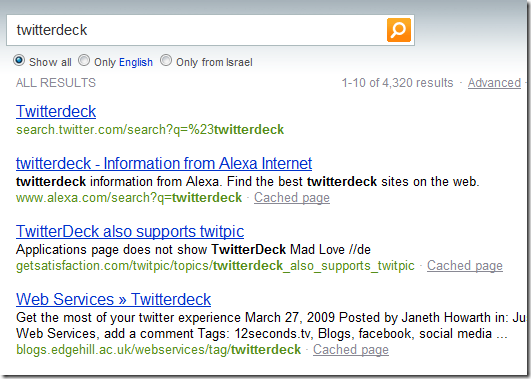Click the www.alexa.com green URL
The image size is (531, 379).
(129, 197)
